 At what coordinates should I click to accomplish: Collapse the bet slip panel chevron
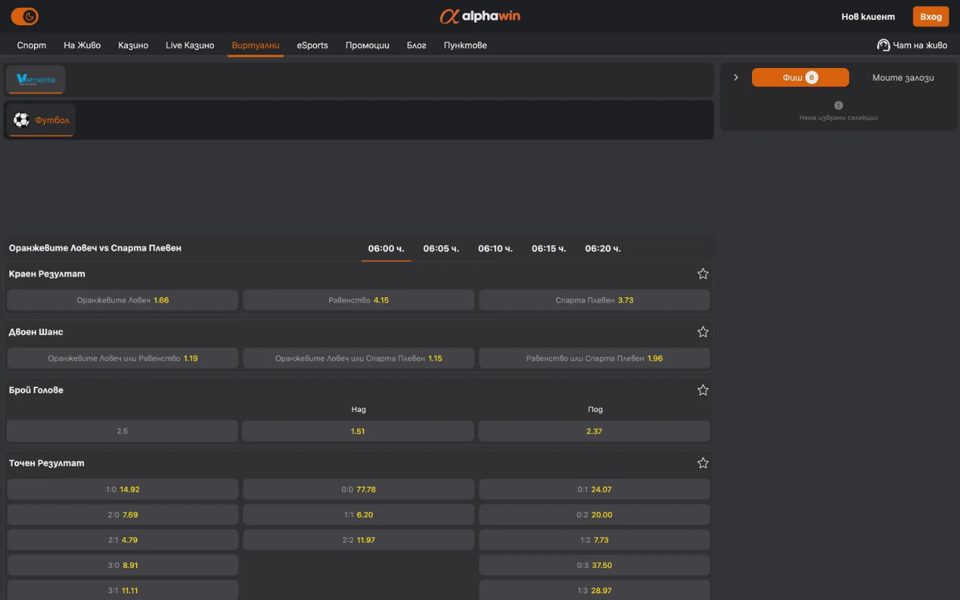736,77
